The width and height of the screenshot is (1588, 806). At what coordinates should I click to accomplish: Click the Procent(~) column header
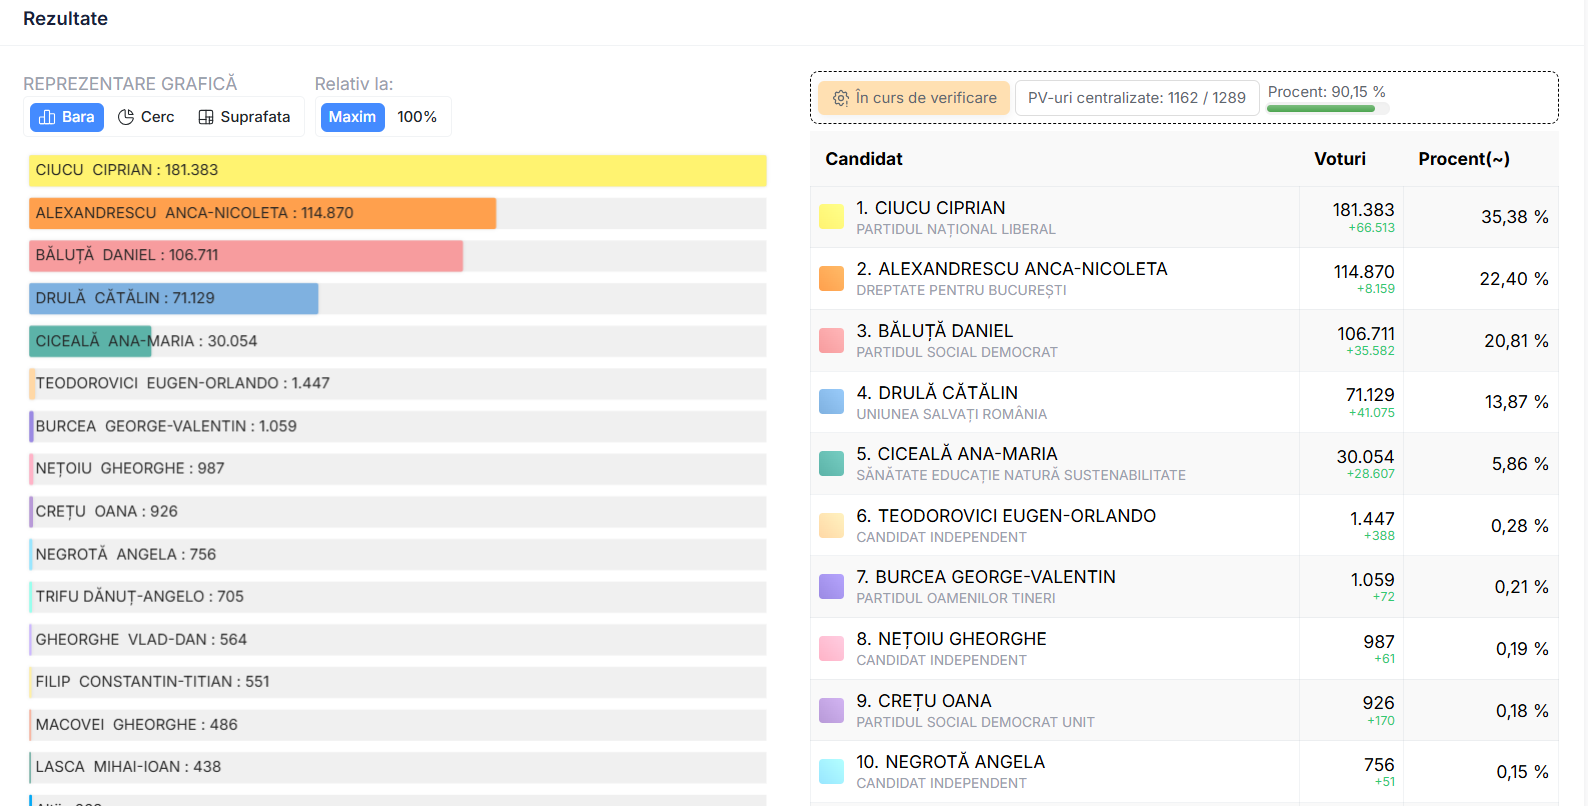point(1463,159)
